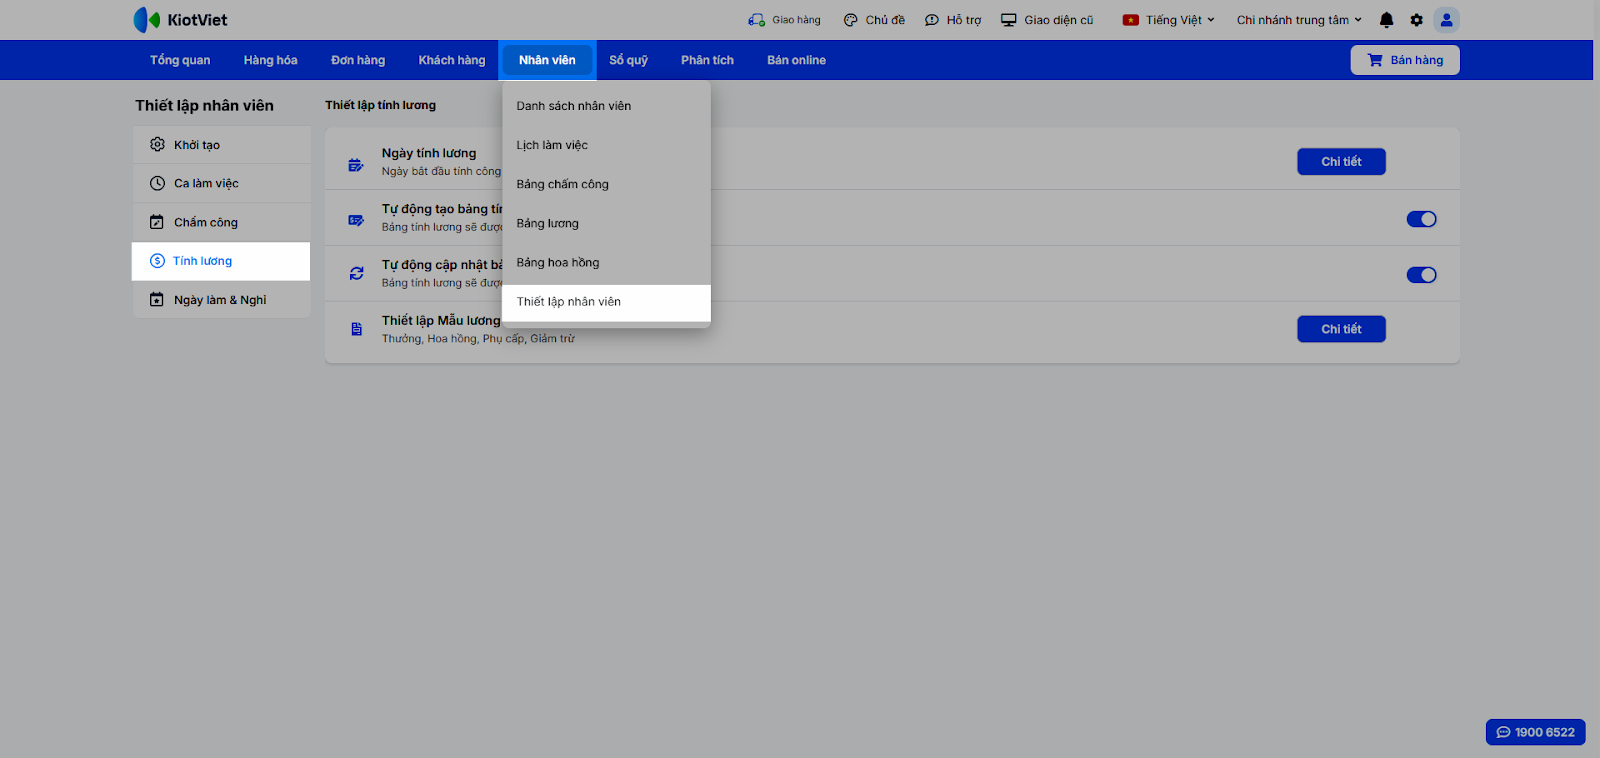Screen dimensions: 1600x758
Task: Click the Tự động cập nhật refresh icon
Action: [x=356, y=273]
